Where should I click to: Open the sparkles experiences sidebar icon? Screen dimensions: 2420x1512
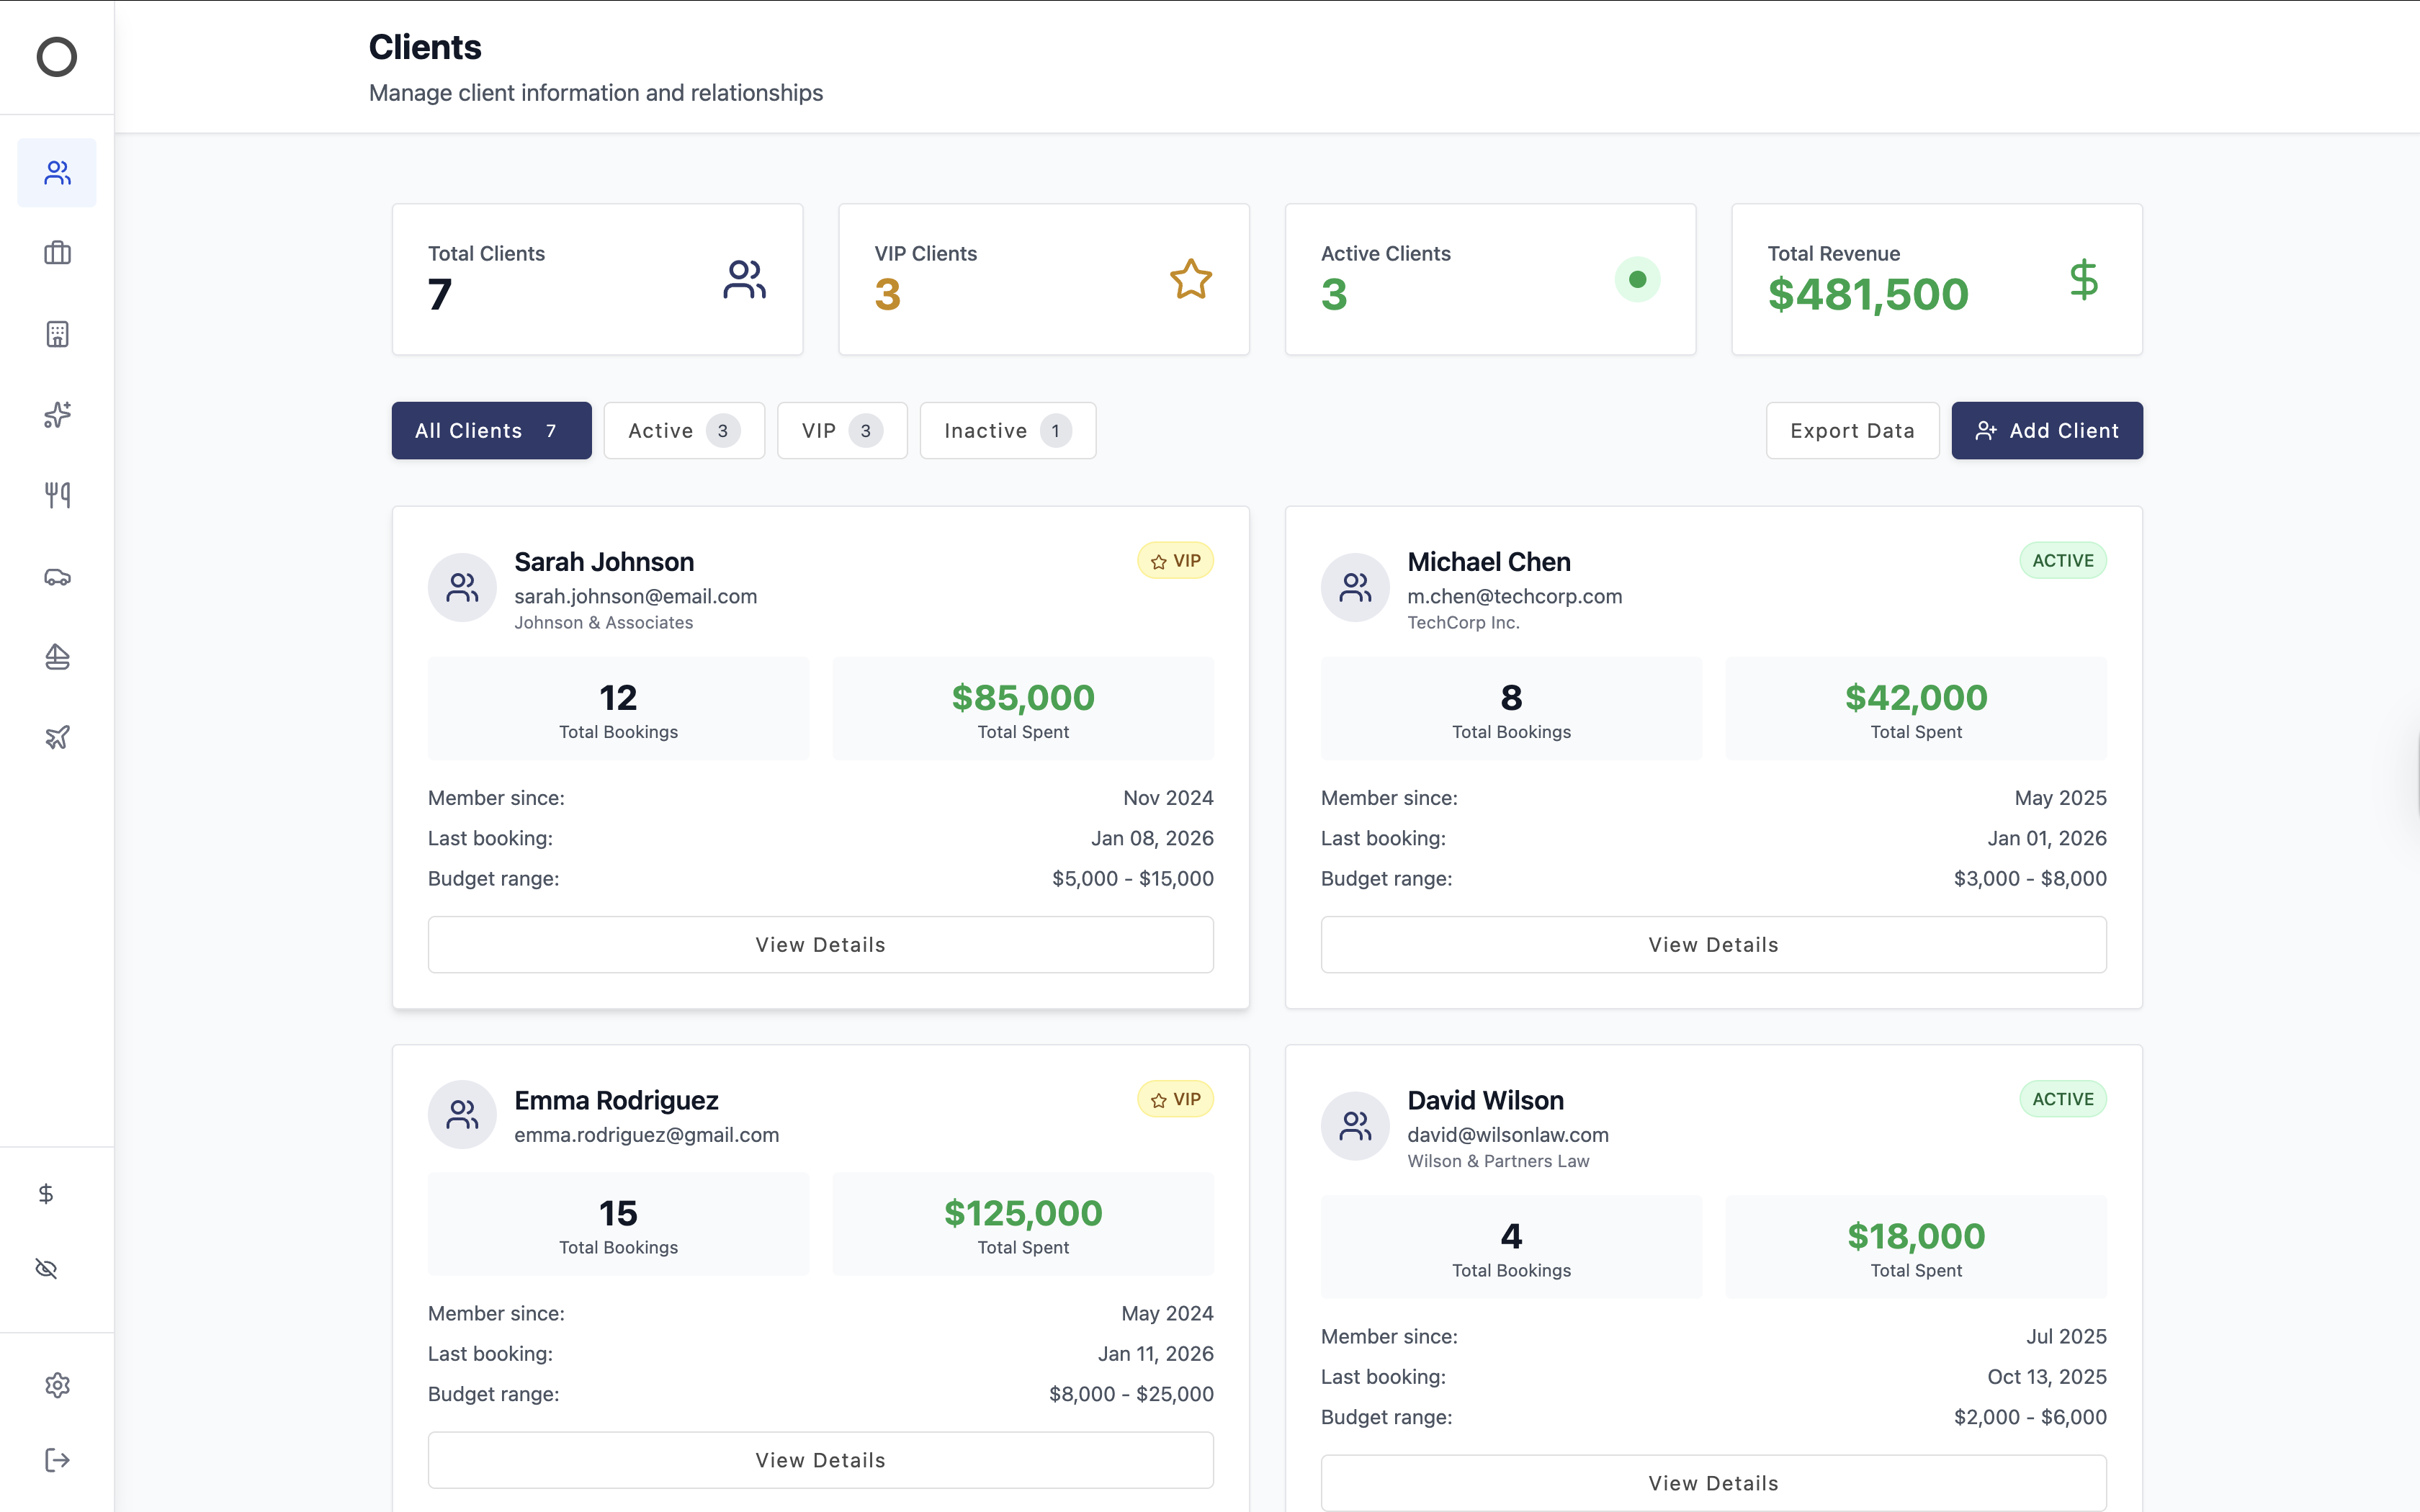57,414
